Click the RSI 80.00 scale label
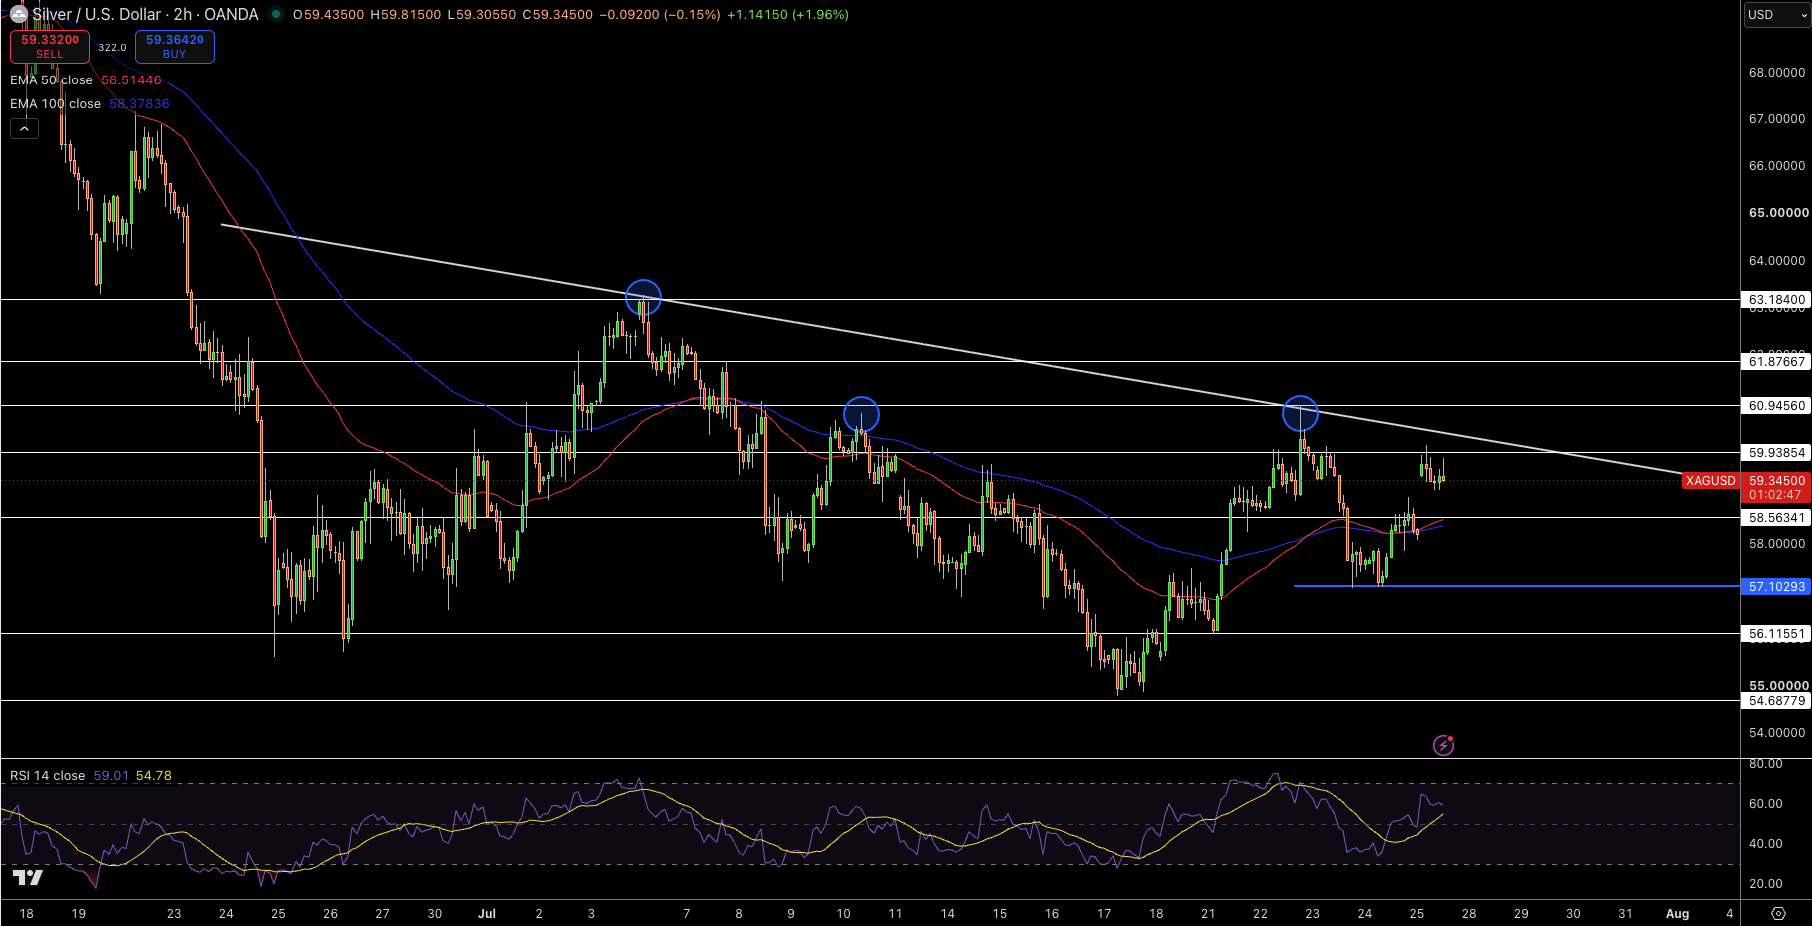The height and width of the screenshot is (926, 1812). [x=1766, y=764]
